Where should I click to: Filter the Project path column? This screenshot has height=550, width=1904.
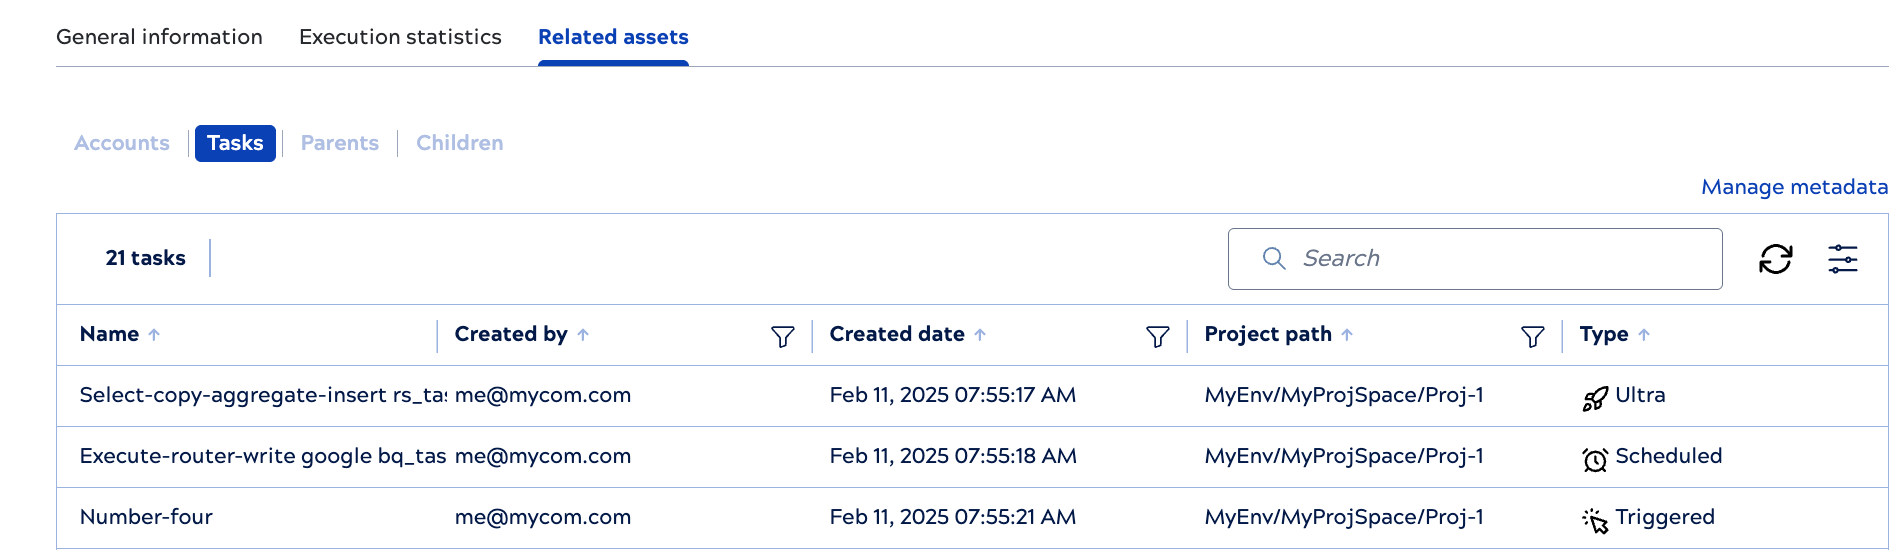coord(1533,337)
